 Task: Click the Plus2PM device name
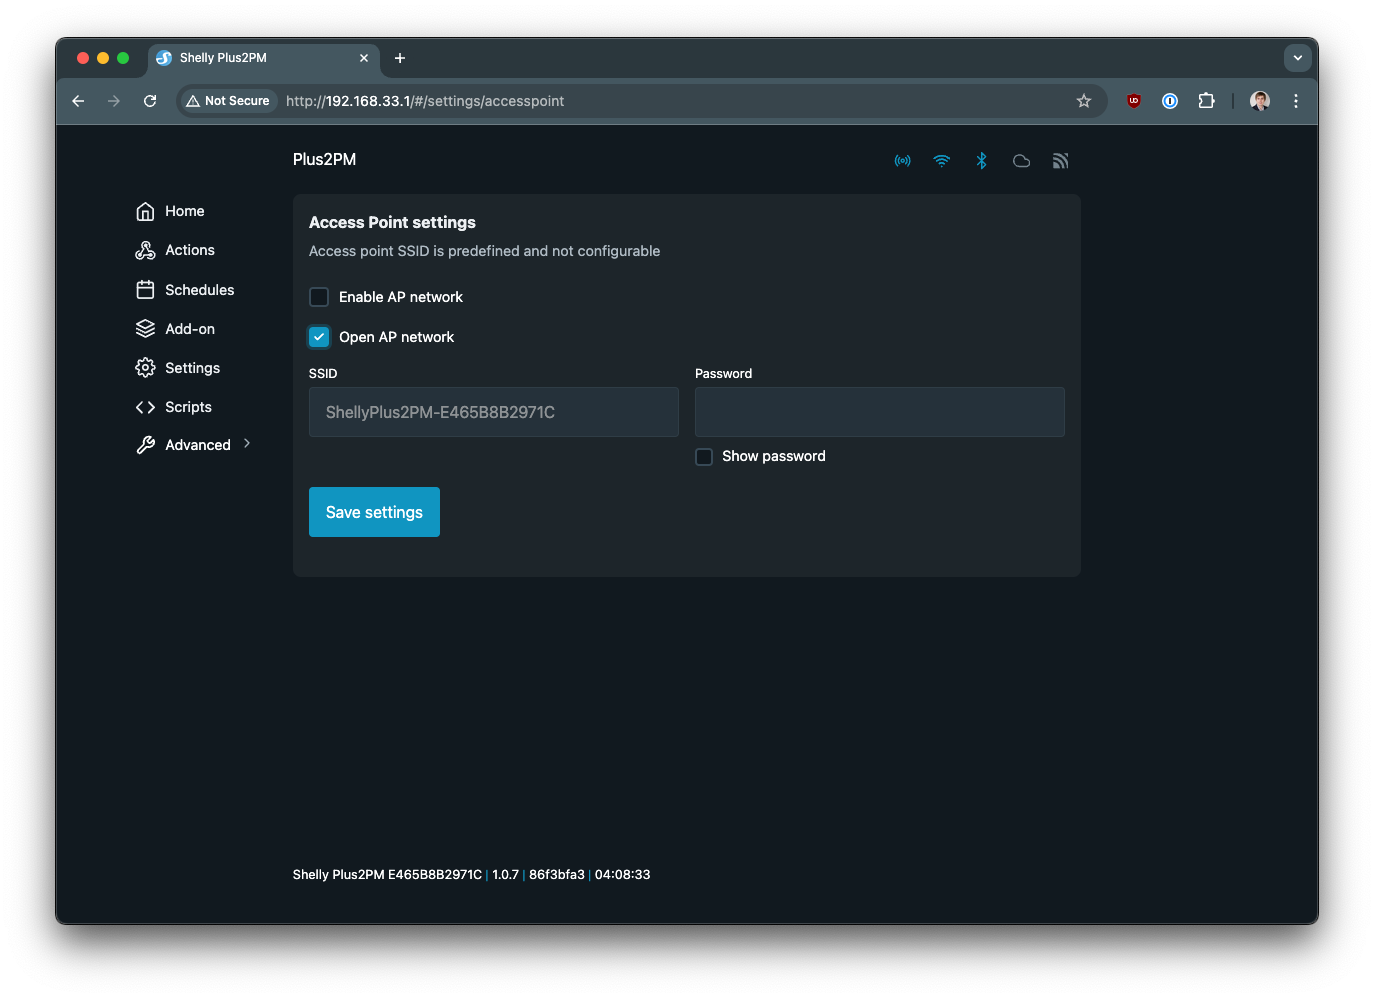coord(324,160)
